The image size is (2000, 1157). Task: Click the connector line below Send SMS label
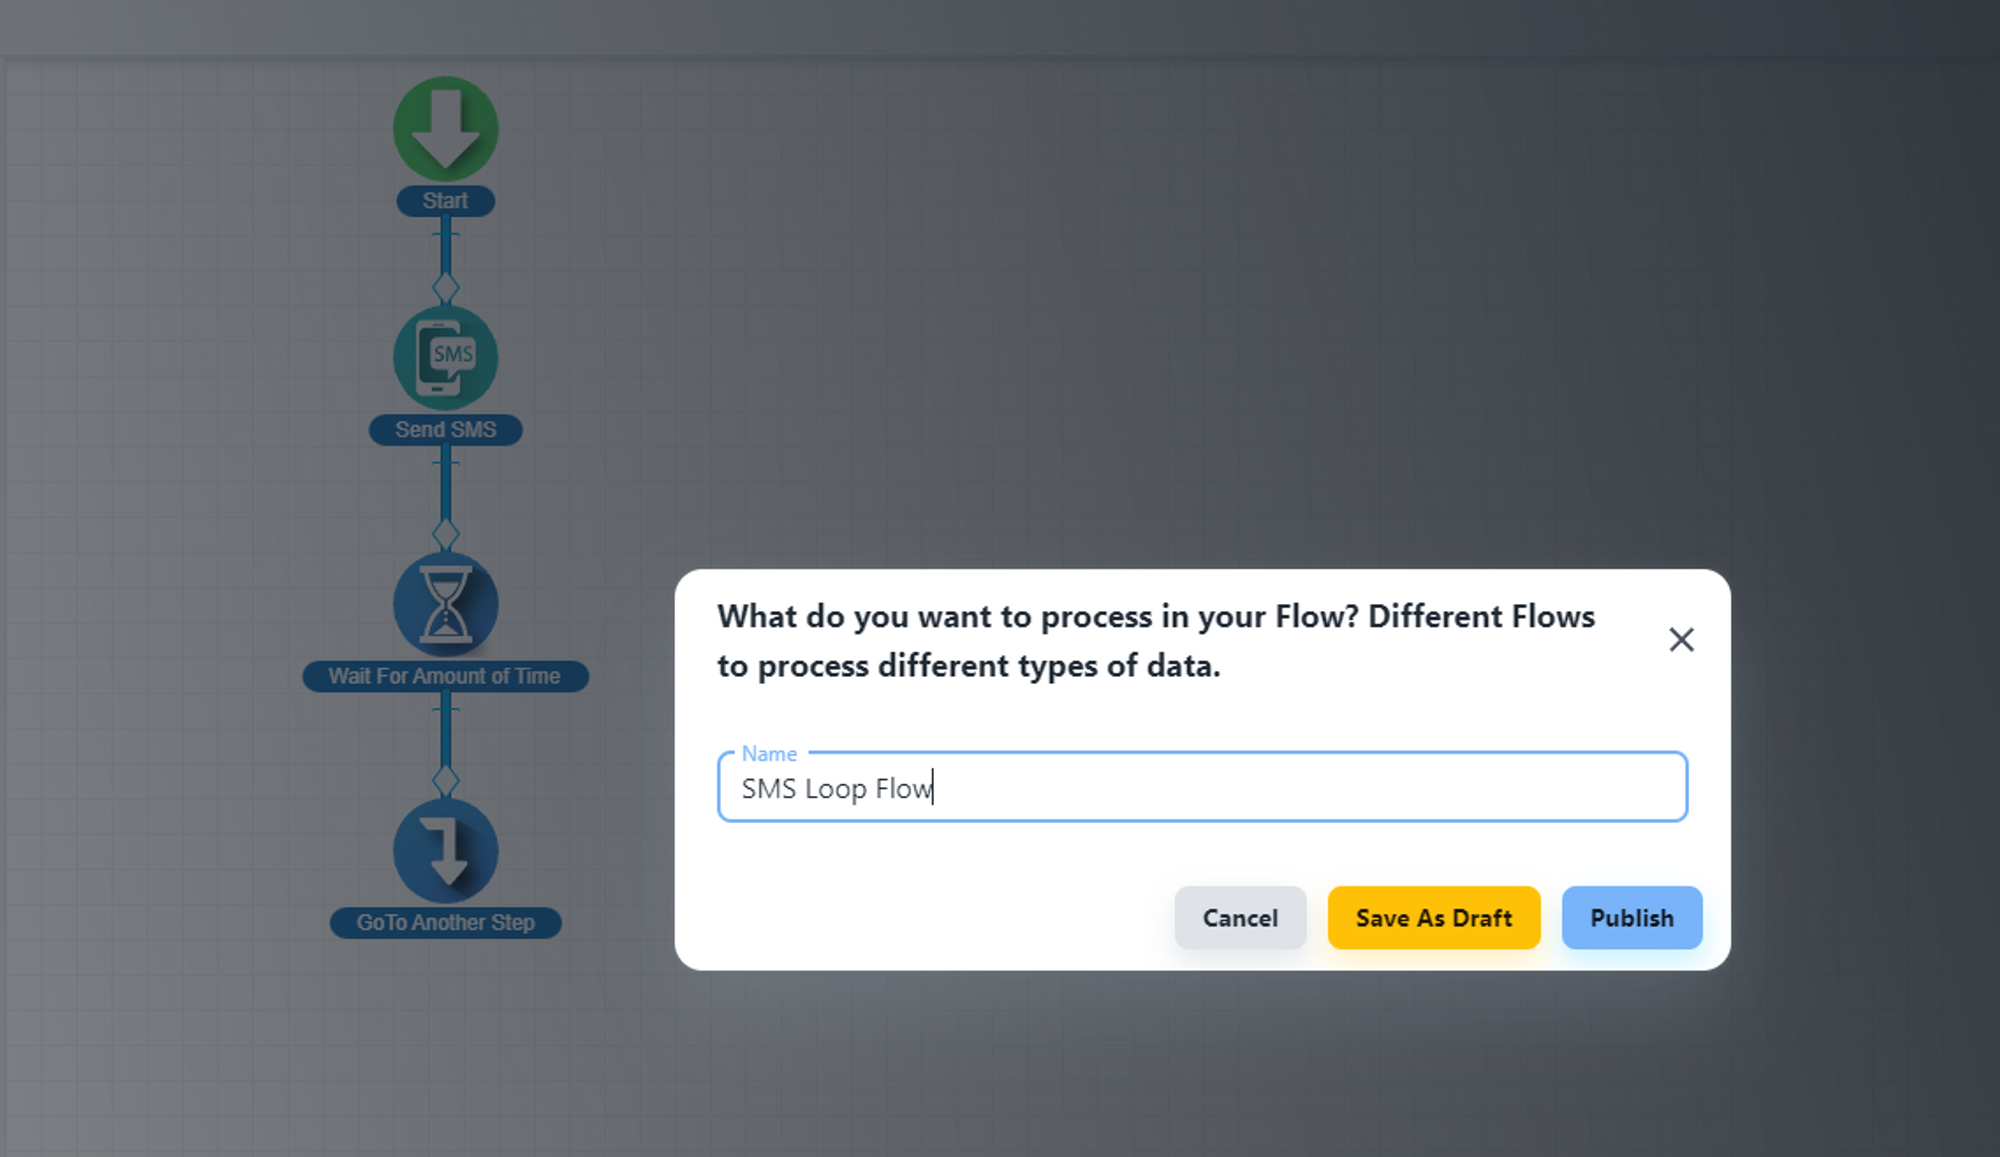pyautogui.click(x=446, y=486)
